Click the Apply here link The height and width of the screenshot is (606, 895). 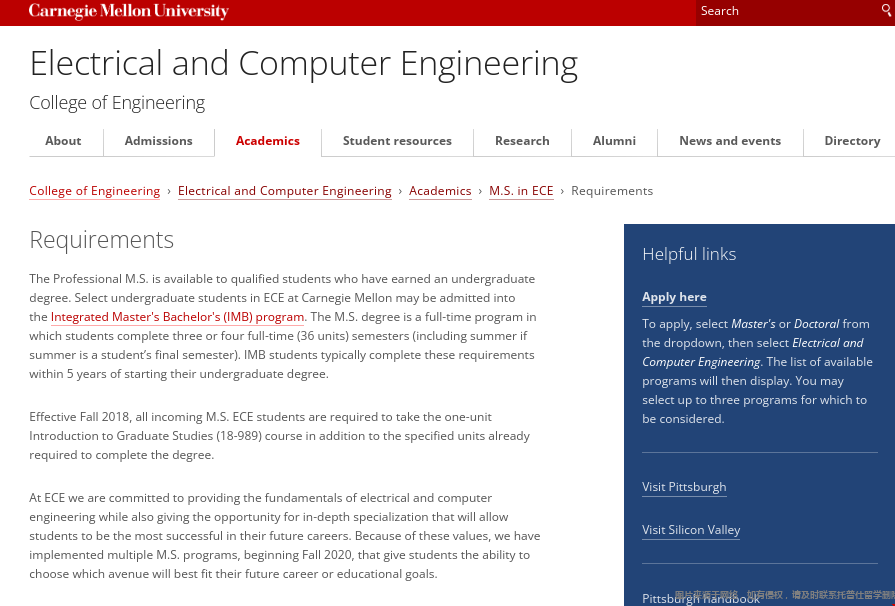pos(674,296)
